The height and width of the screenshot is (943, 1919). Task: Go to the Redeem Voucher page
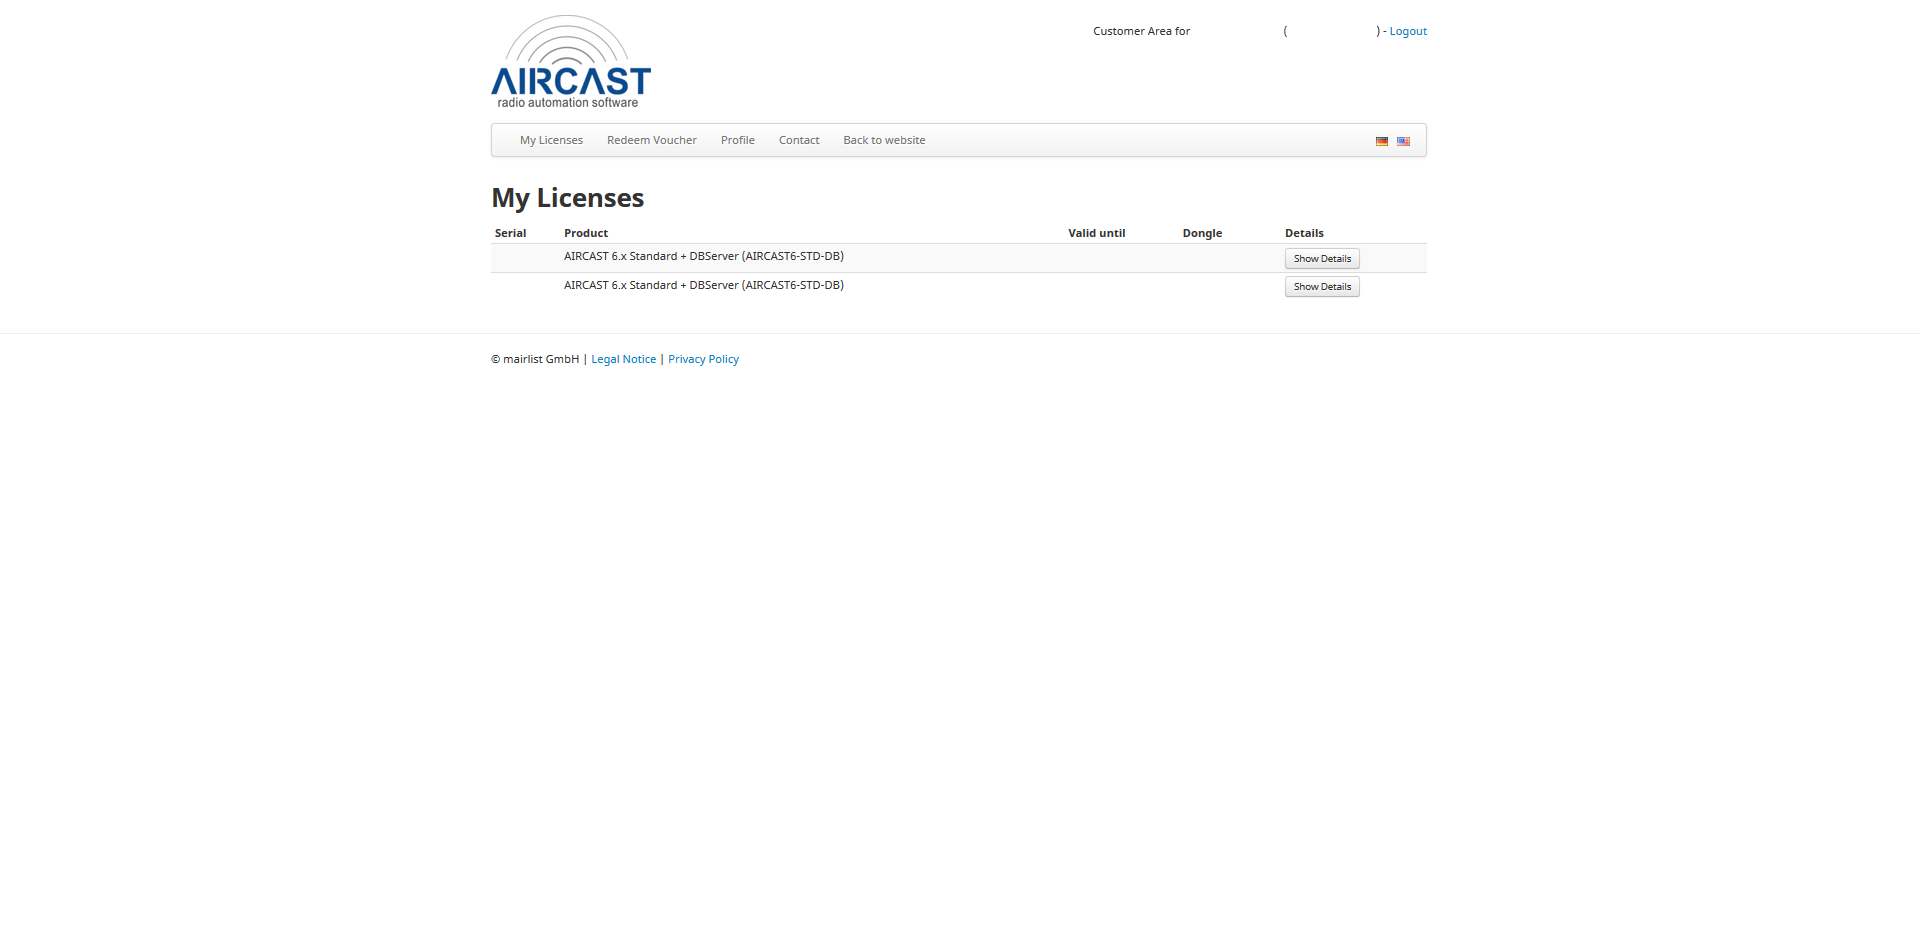coord(651,140)
